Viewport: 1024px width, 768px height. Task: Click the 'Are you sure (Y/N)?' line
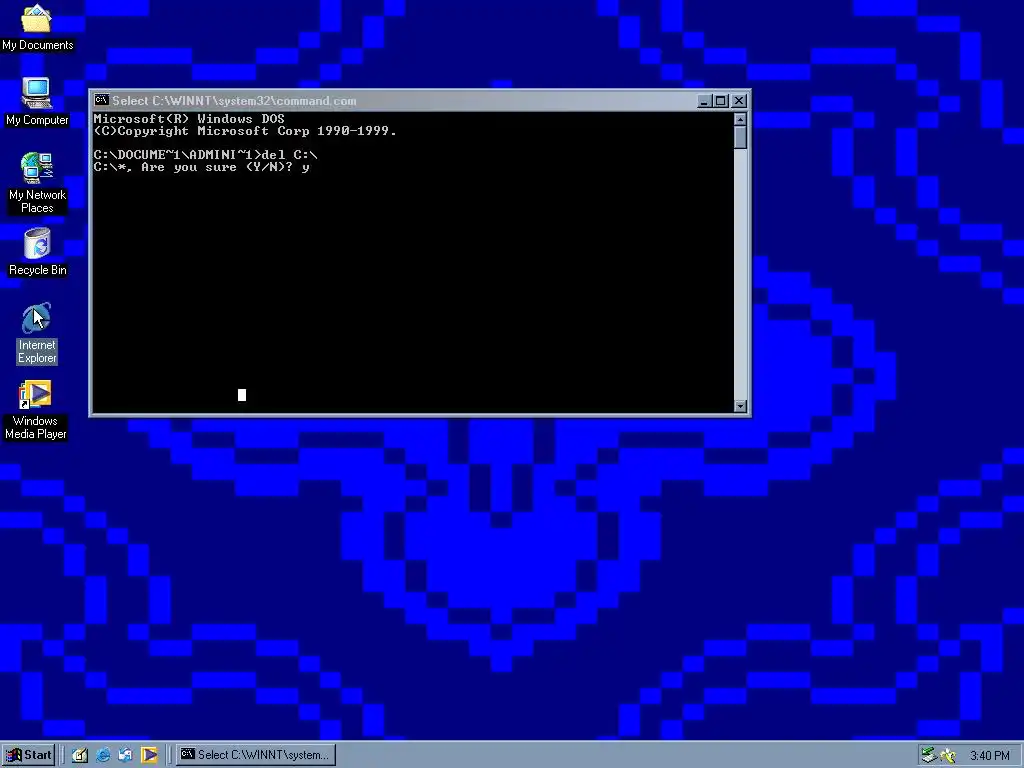pos(201,167)
